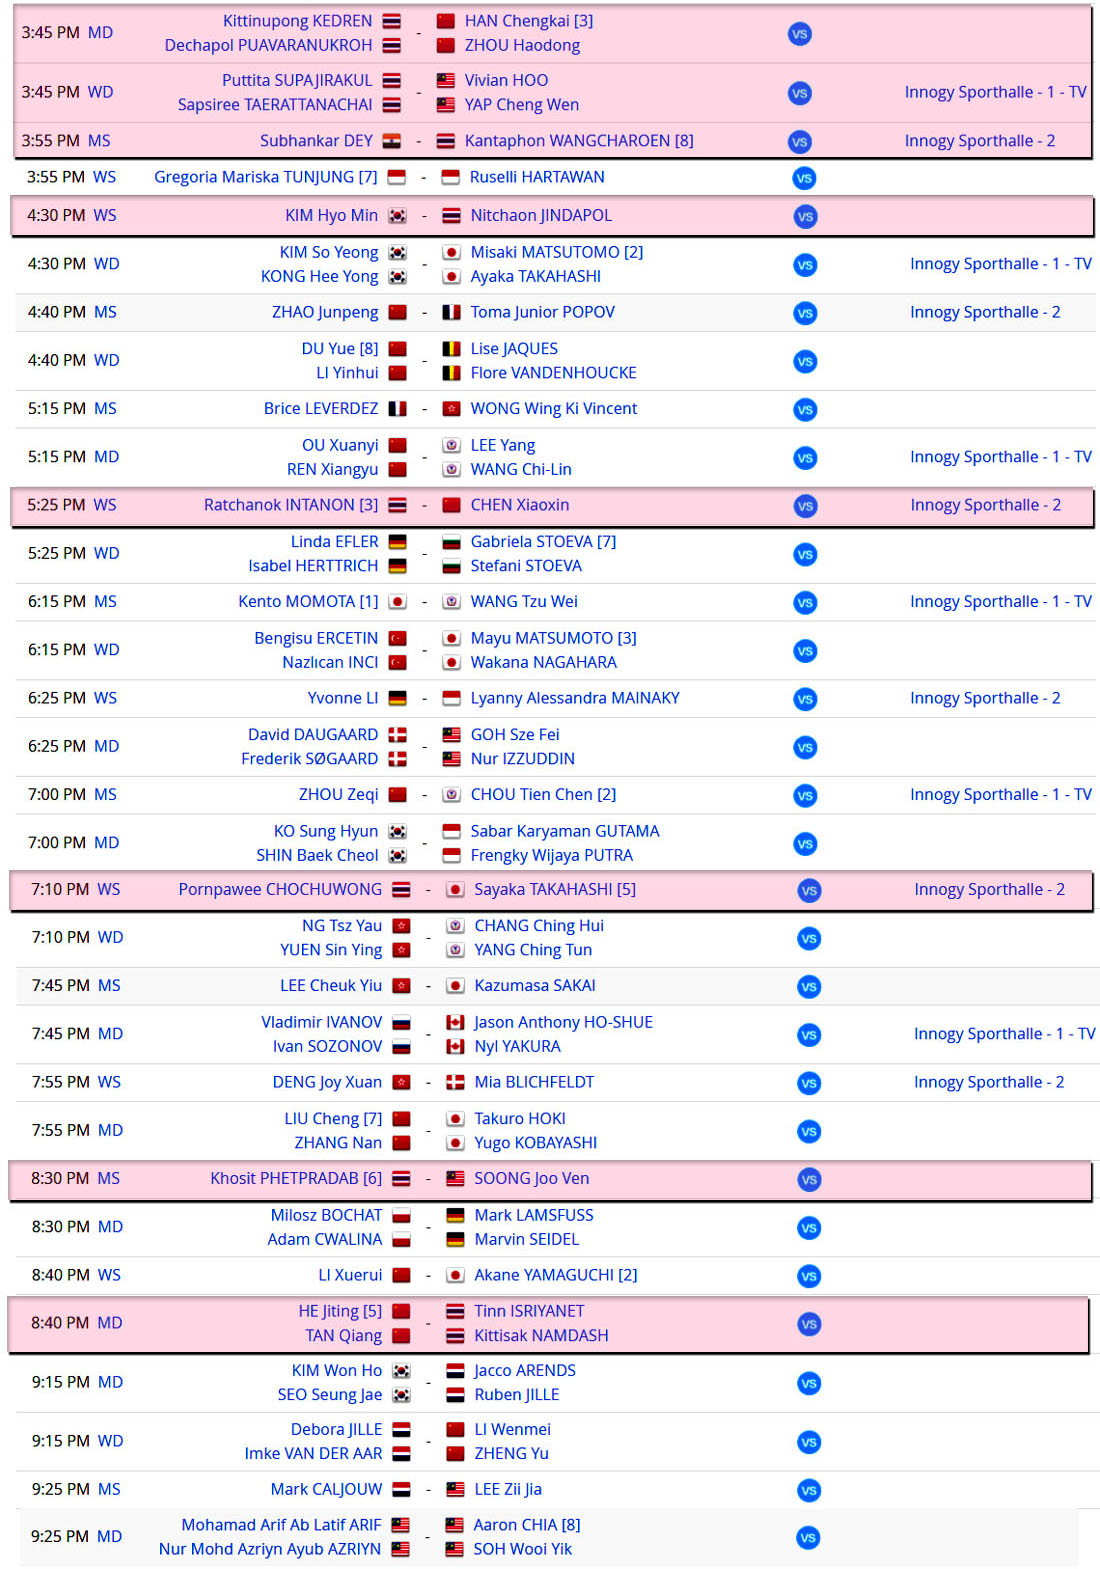Image resolution: width=1100 pixels, height=1569 pixels.
Task: Open player Toma Junior POPOV
Action: (x=543, y=312)
